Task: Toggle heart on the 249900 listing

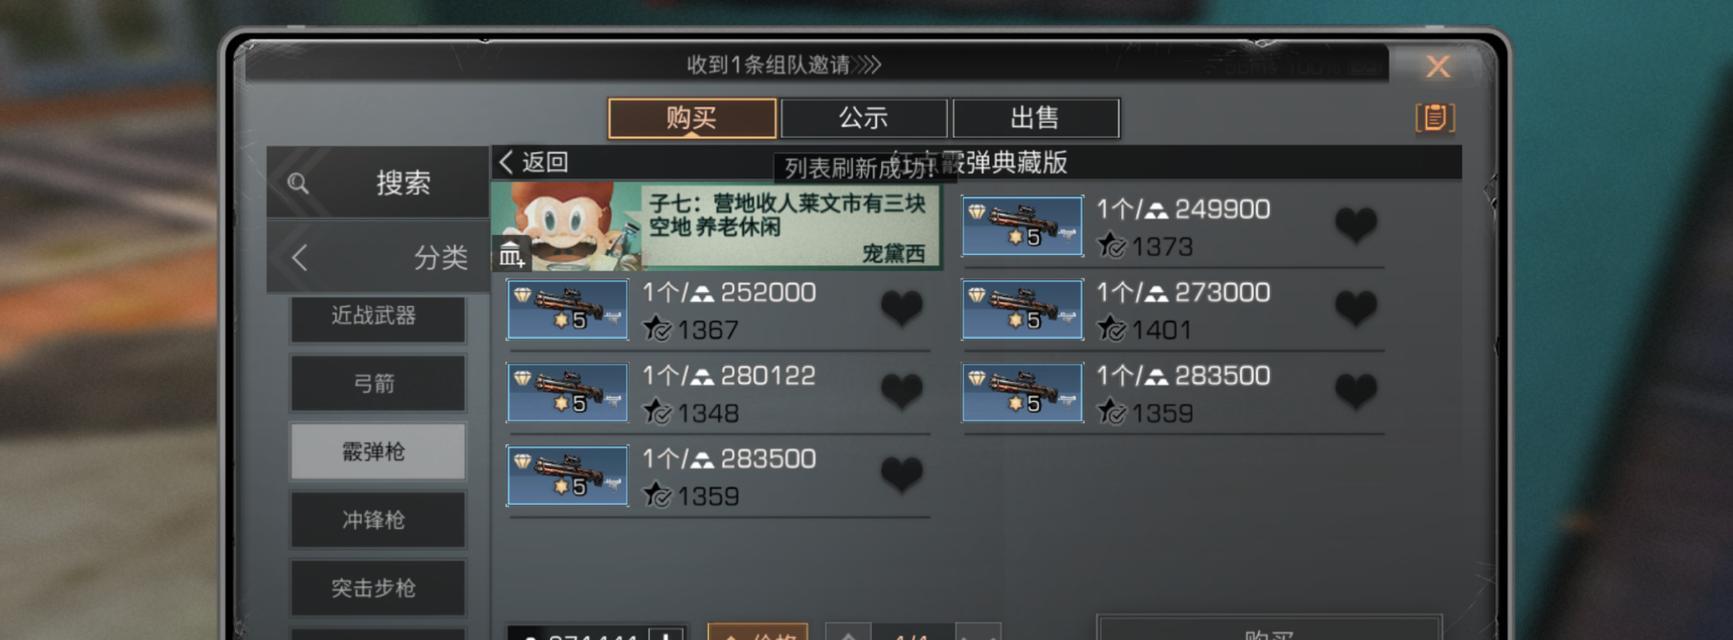Action: coord(1356,225)
